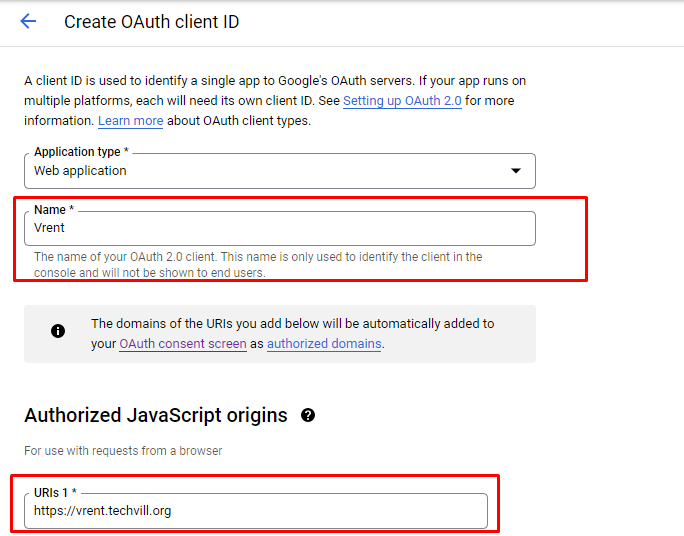Follow the Learn more link

[x=130, y=121]
